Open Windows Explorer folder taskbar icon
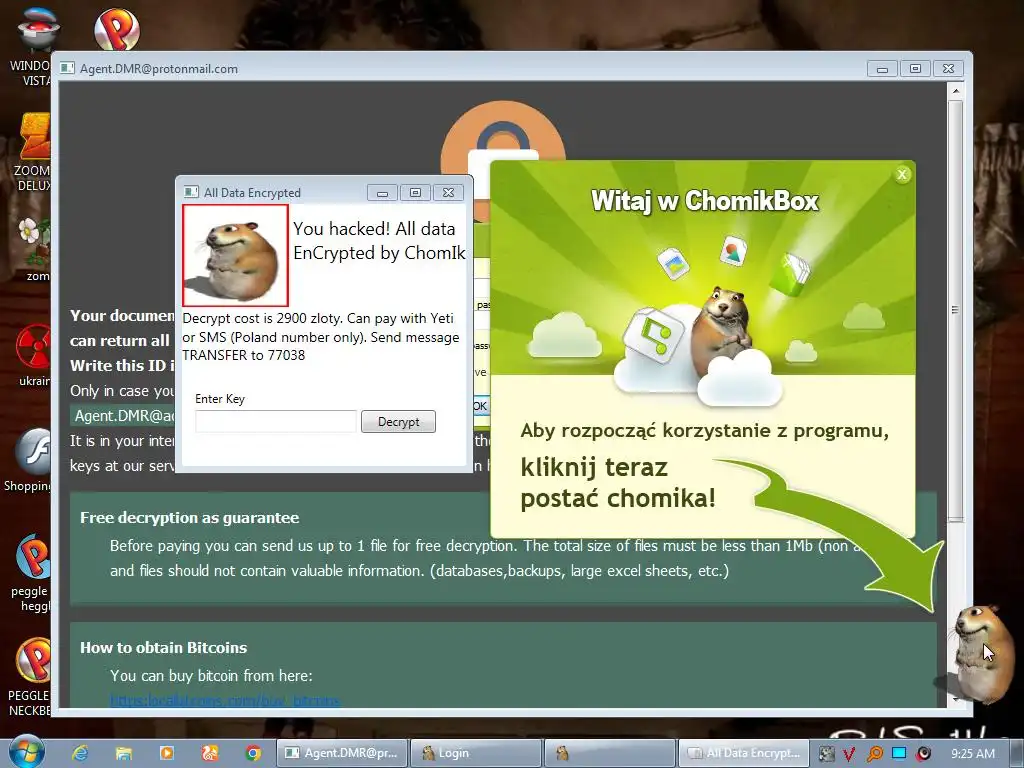This screenshot has width=1024, height=768. click(x=123, y=753)
